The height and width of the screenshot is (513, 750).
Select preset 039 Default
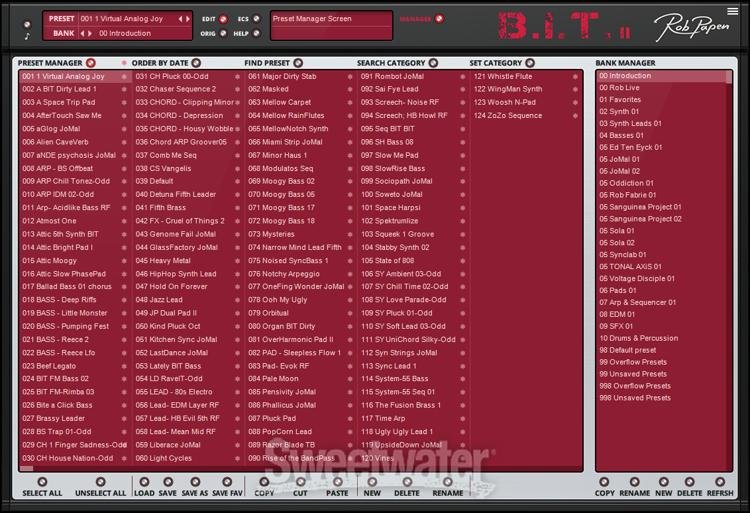[x=154, y=182]
